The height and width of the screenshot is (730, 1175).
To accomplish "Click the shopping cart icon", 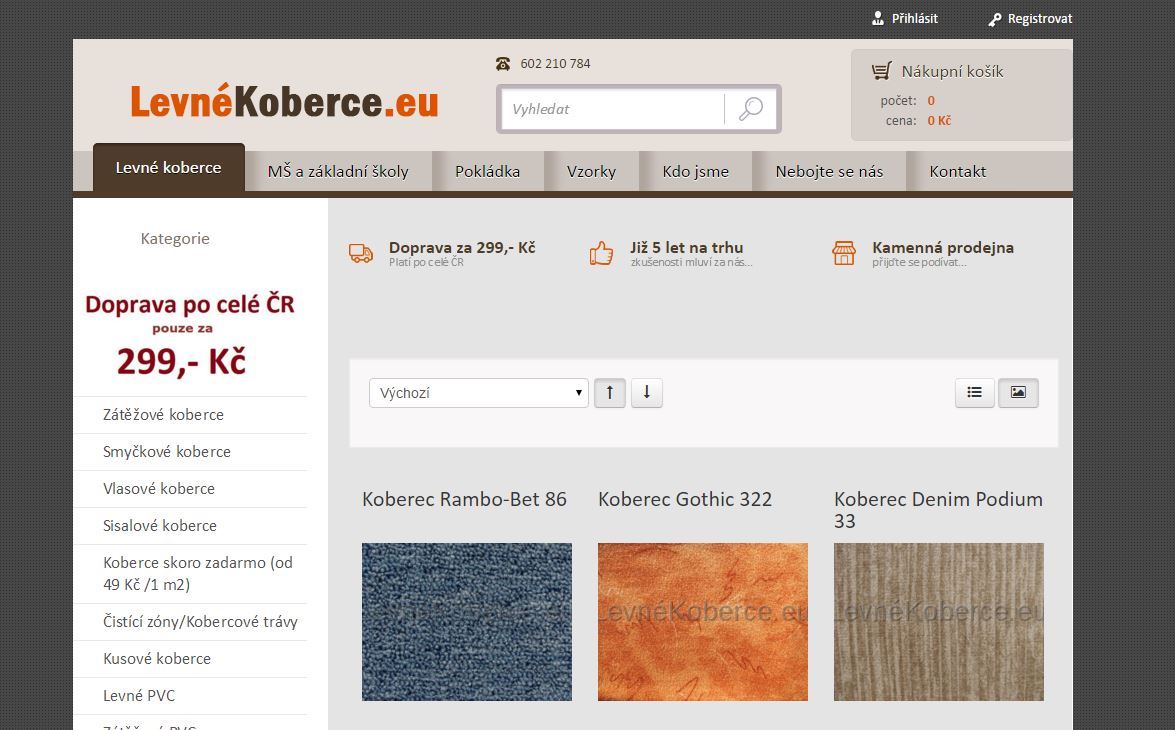I will (881, 71).
